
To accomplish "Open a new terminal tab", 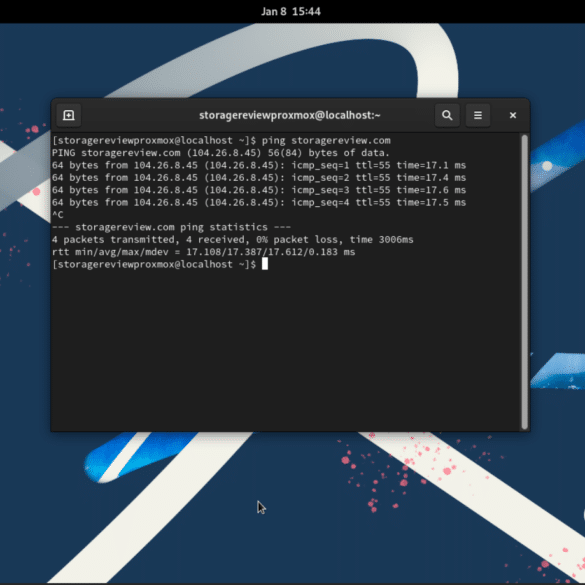I will 68,115.
